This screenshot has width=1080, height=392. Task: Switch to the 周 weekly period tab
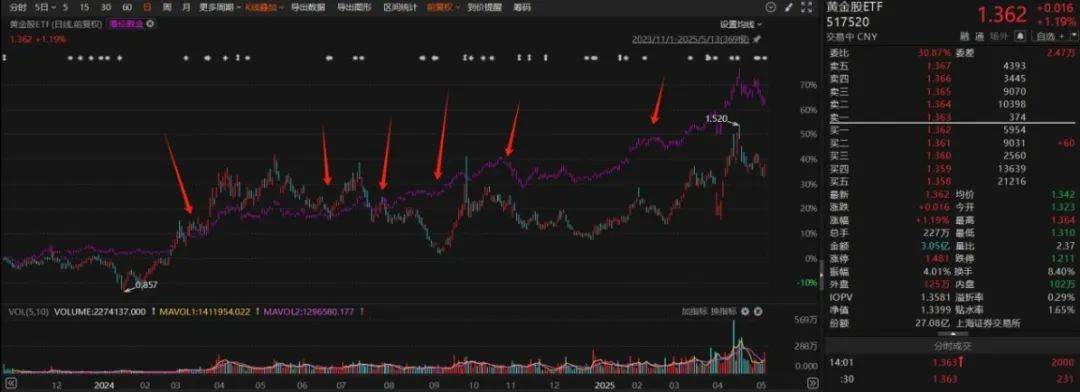pyautogui.click(x=167, y=8)
